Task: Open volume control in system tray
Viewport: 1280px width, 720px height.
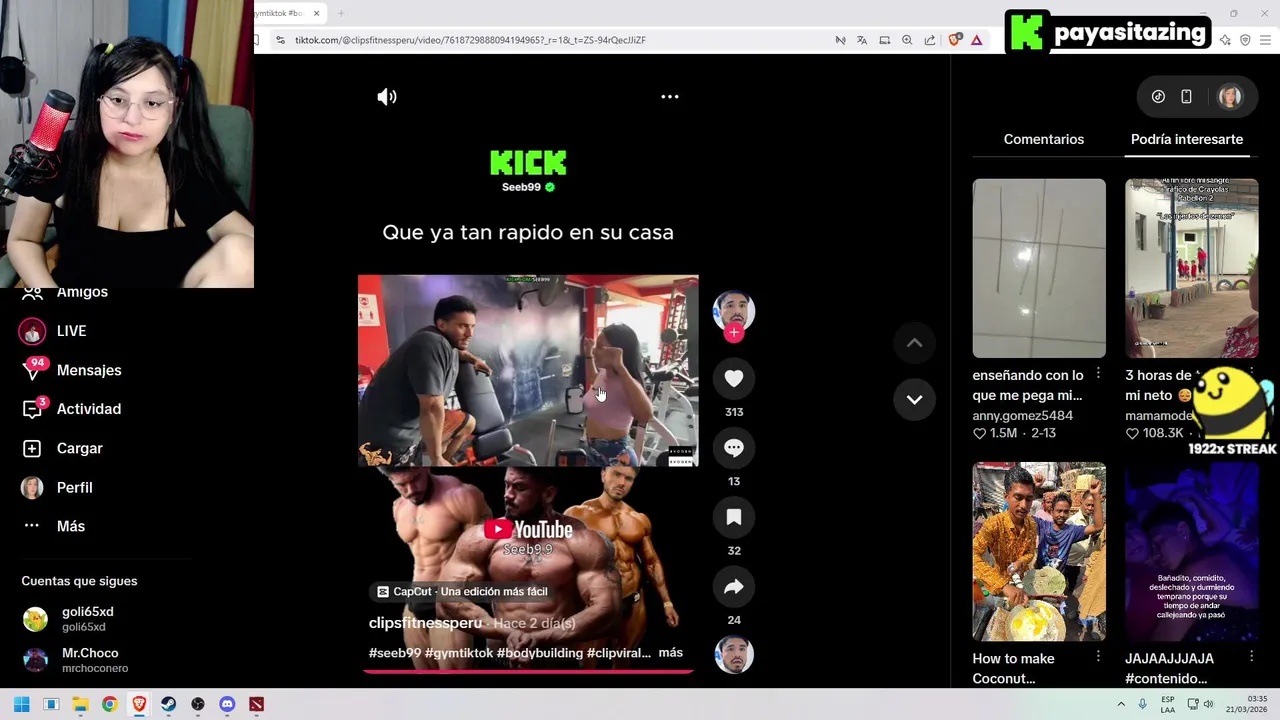Action: click(1208, 704)
